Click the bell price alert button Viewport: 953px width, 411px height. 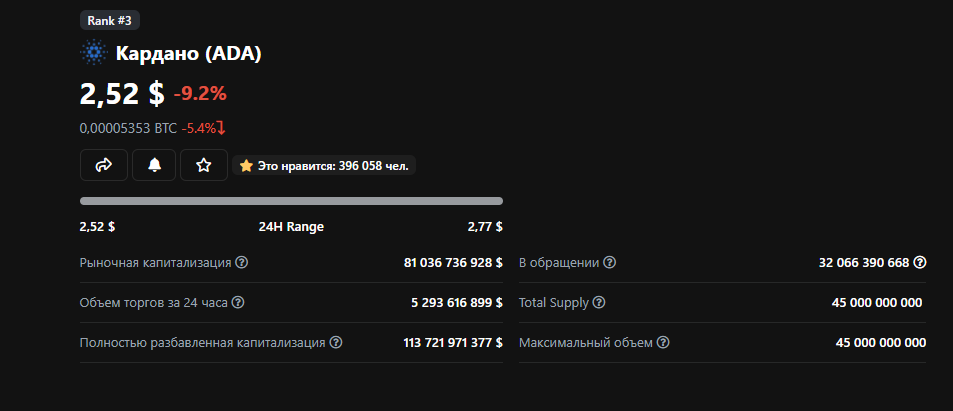[154, 165]
